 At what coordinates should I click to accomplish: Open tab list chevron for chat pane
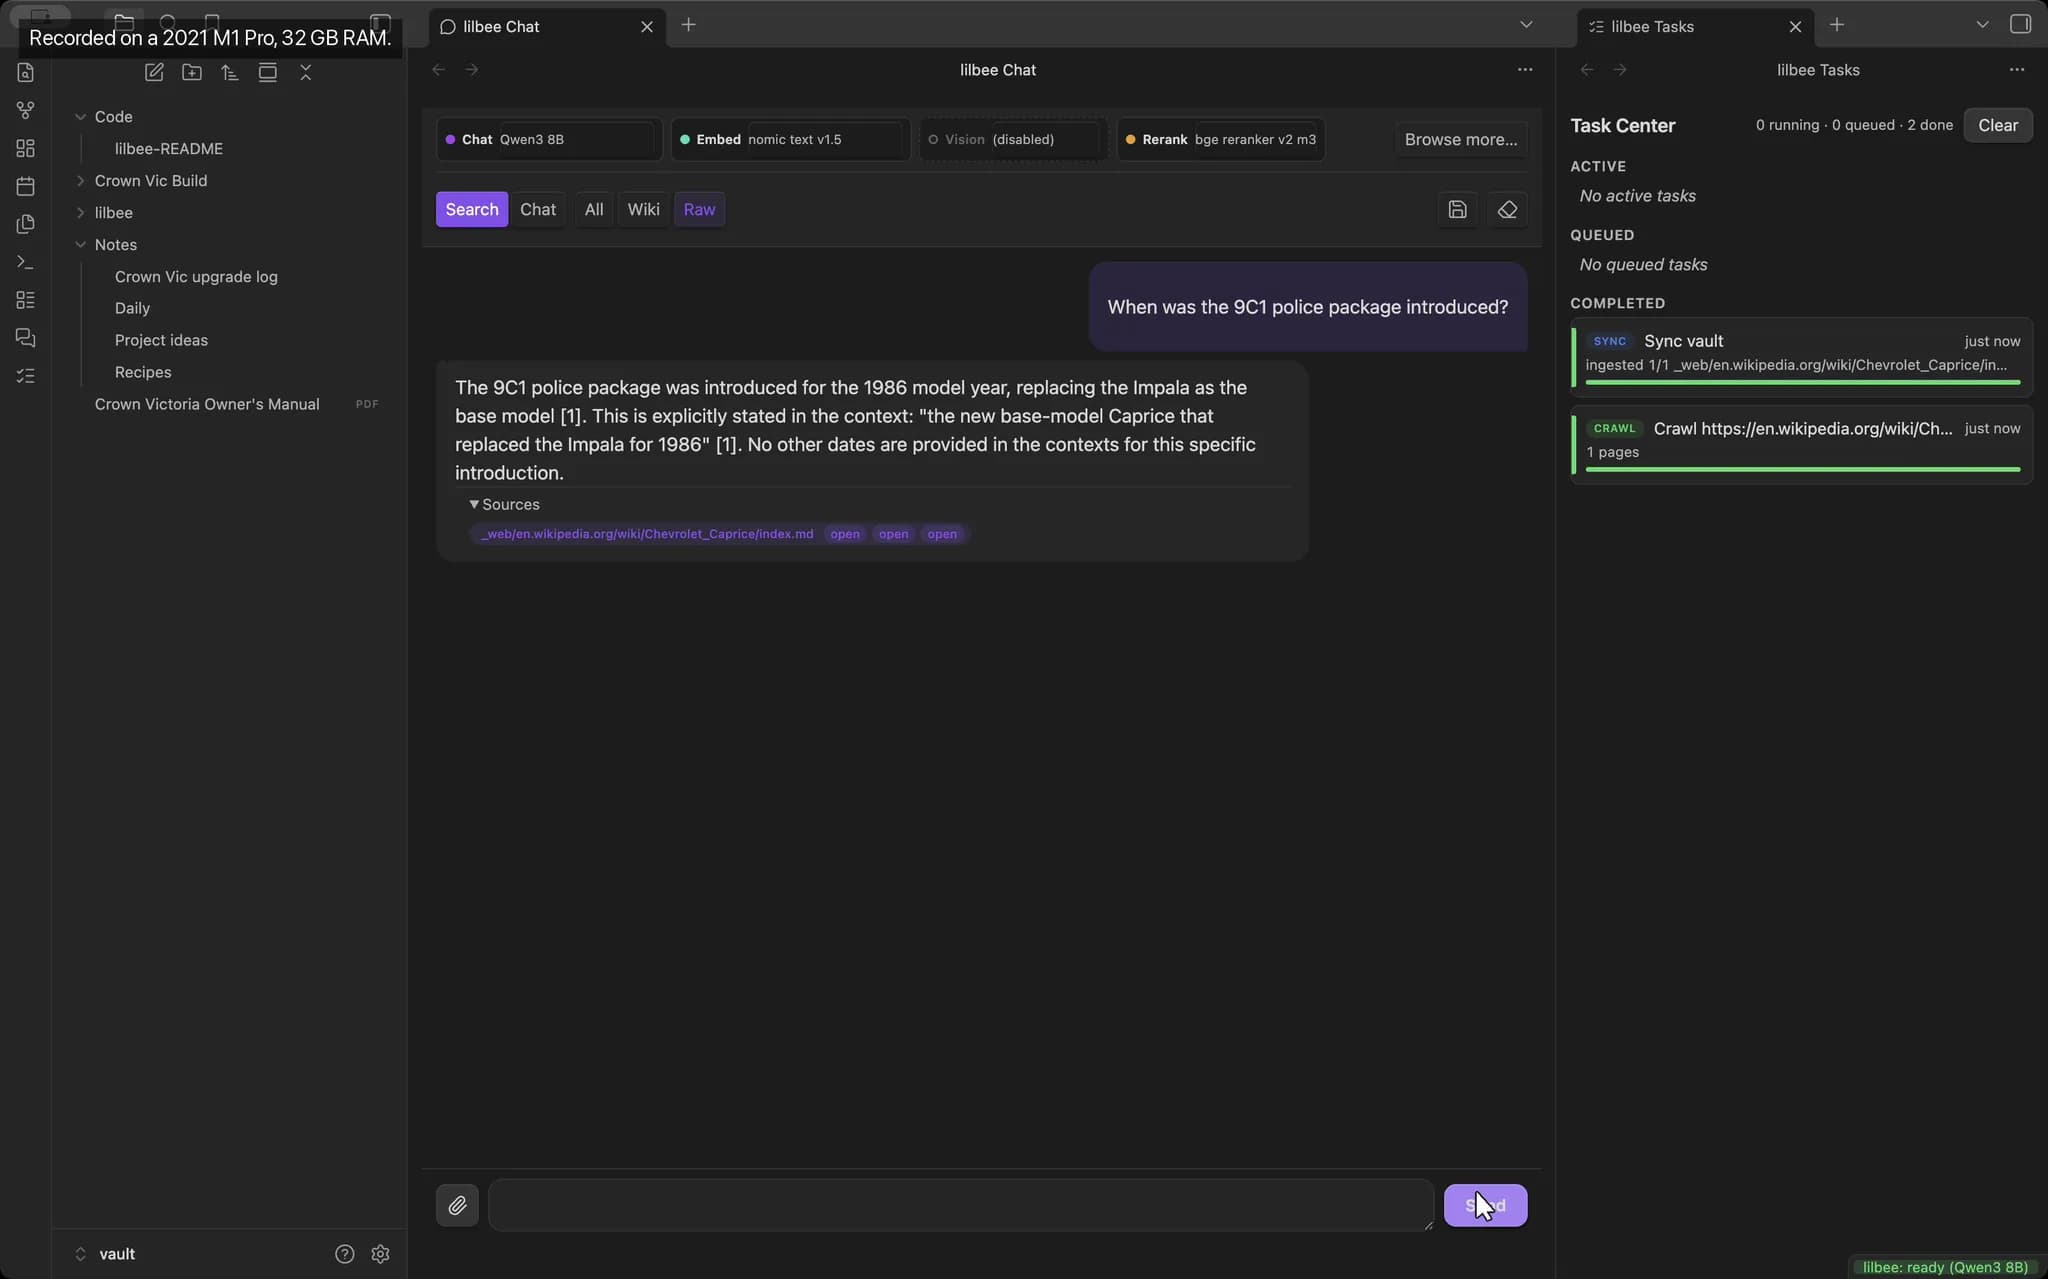(x=1526, y=25)
